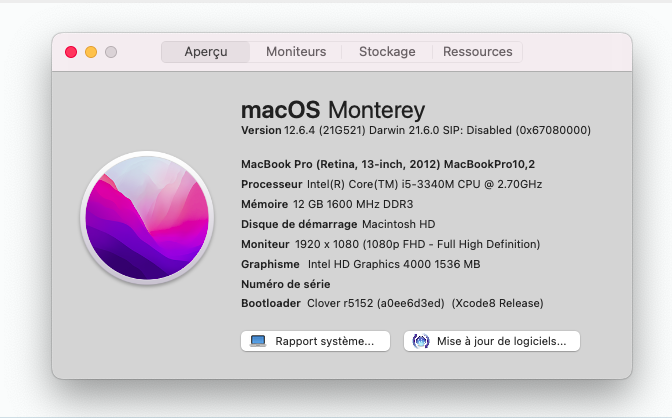Go to the Ressources tab
This screenshot has height=418, width=672.
click(x=477, y=52)
